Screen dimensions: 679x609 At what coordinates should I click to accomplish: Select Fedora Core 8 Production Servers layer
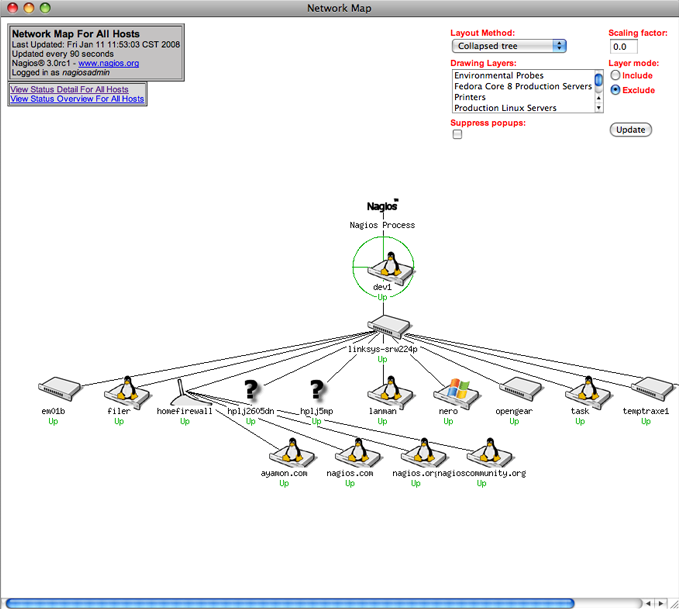pyautogui.click(x=523, y=86)
